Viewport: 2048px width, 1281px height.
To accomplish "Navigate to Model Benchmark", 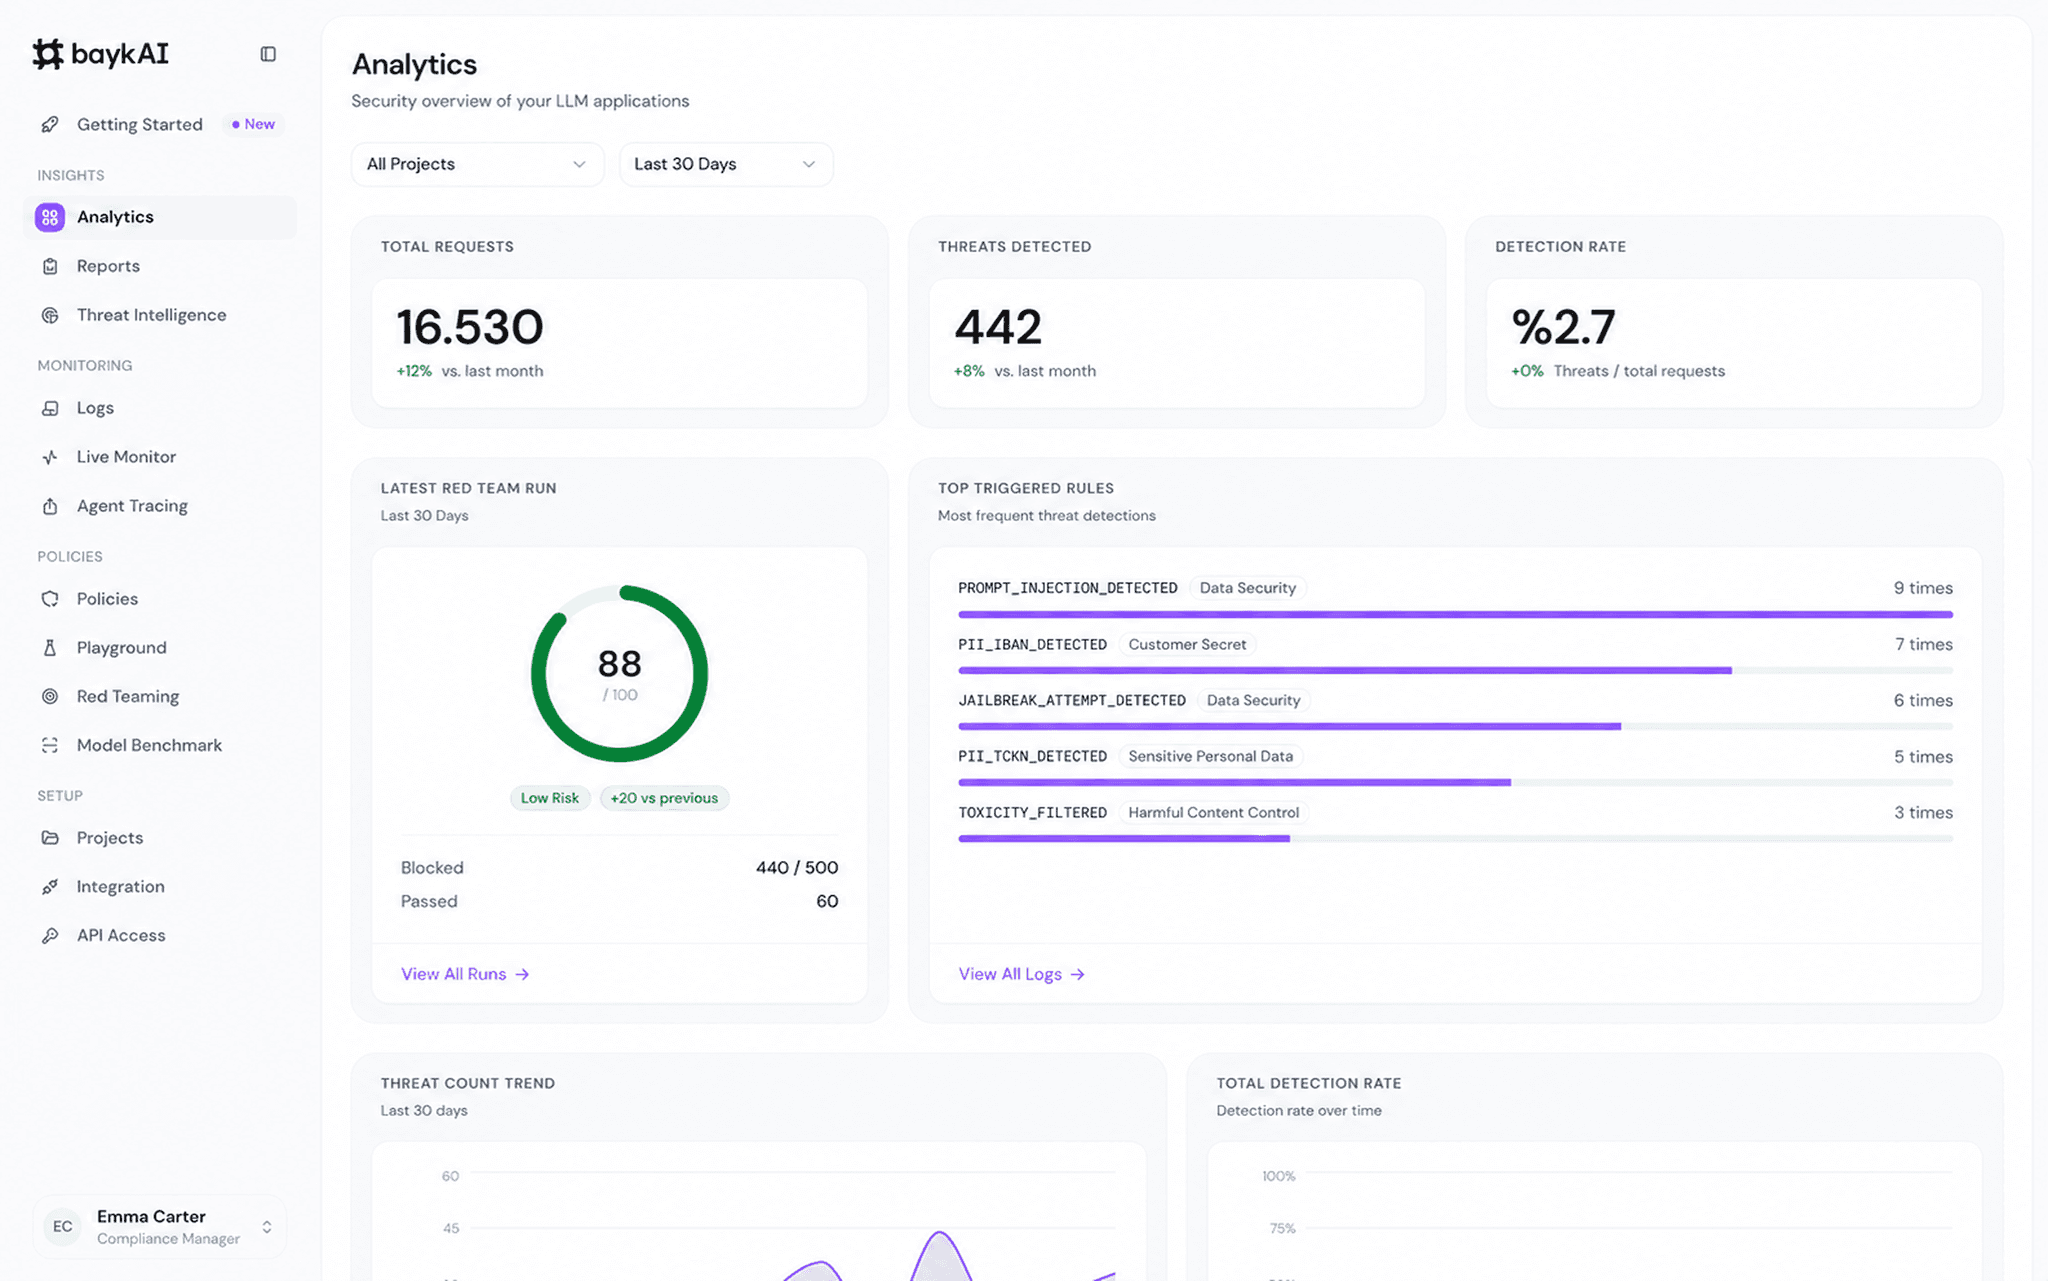I will 160,746.
